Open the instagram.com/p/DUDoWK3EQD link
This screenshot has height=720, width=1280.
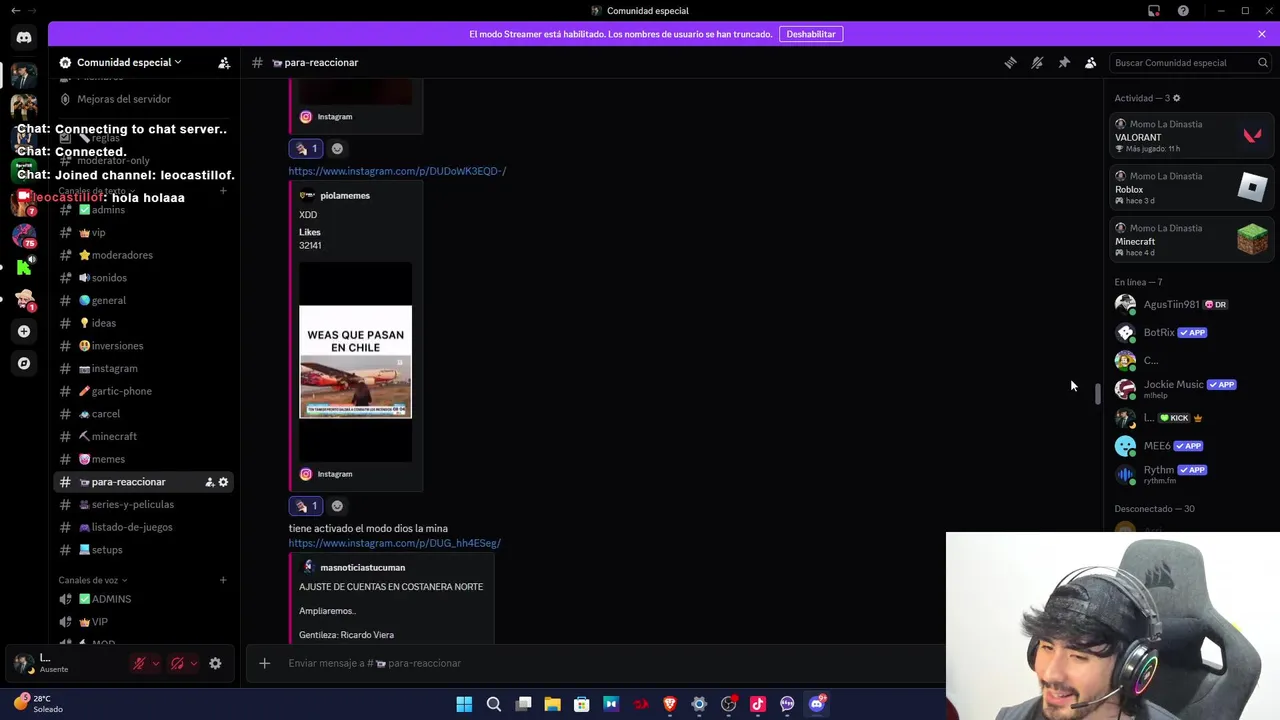click(x=397, y=171)
